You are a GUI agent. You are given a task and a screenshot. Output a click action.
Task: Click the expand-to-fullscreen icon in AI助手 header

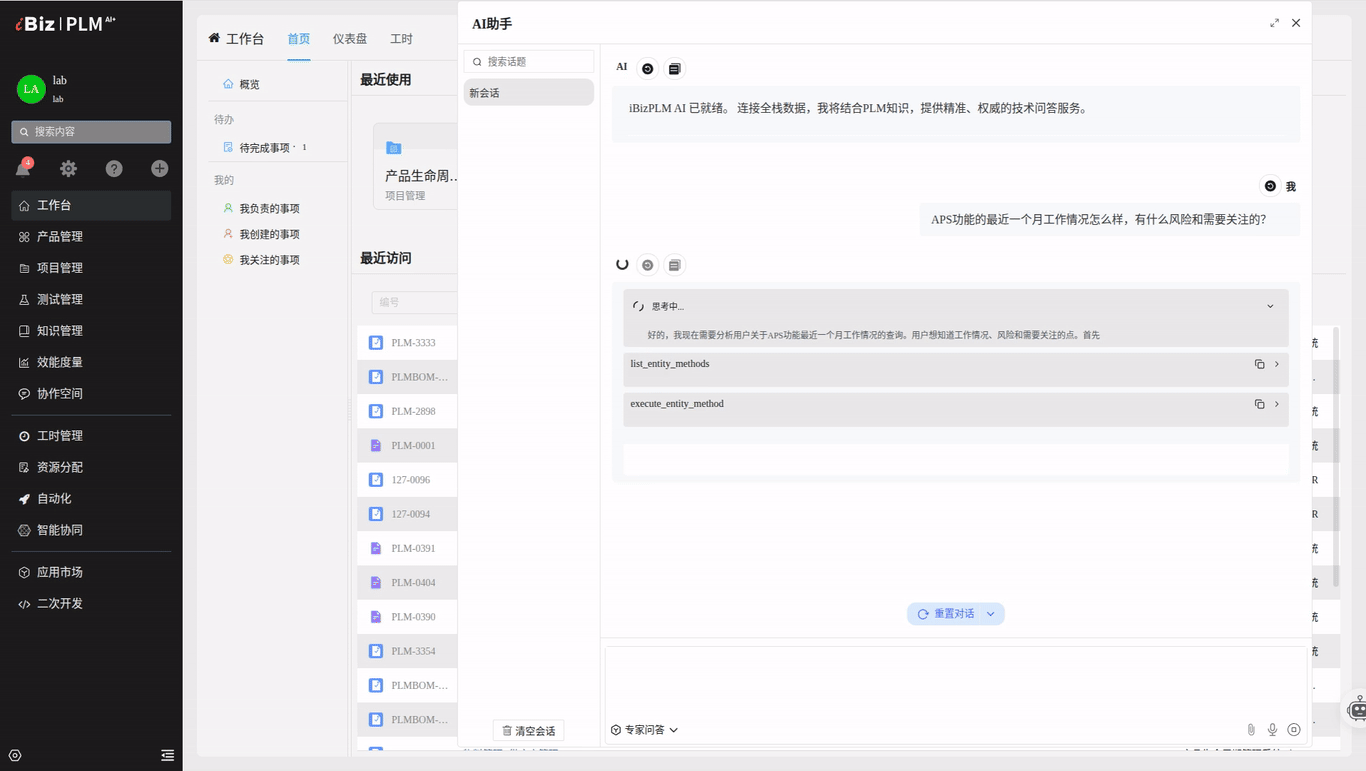pos(1274,21)
